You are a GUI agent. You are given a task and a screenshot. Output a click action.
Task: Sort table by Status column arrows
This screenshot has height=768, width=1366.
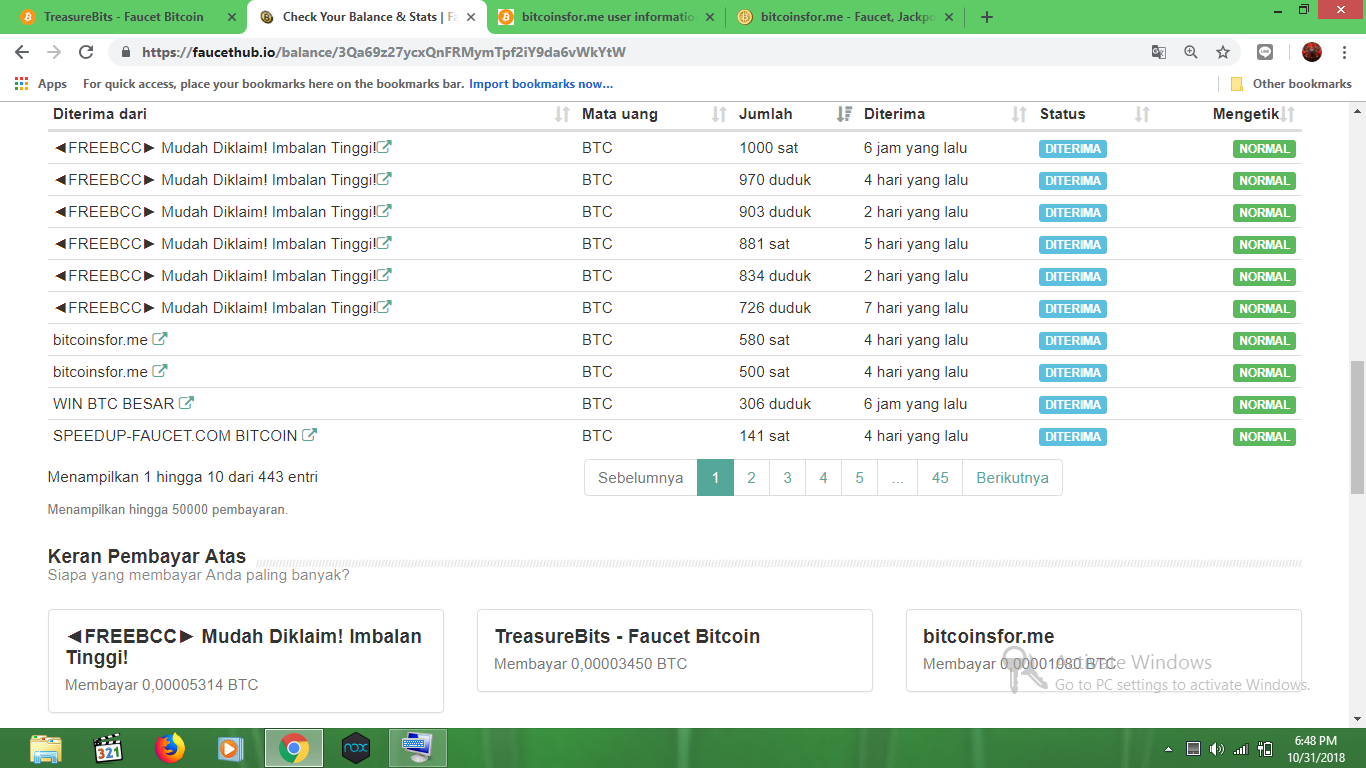[x=1142, y=114]
